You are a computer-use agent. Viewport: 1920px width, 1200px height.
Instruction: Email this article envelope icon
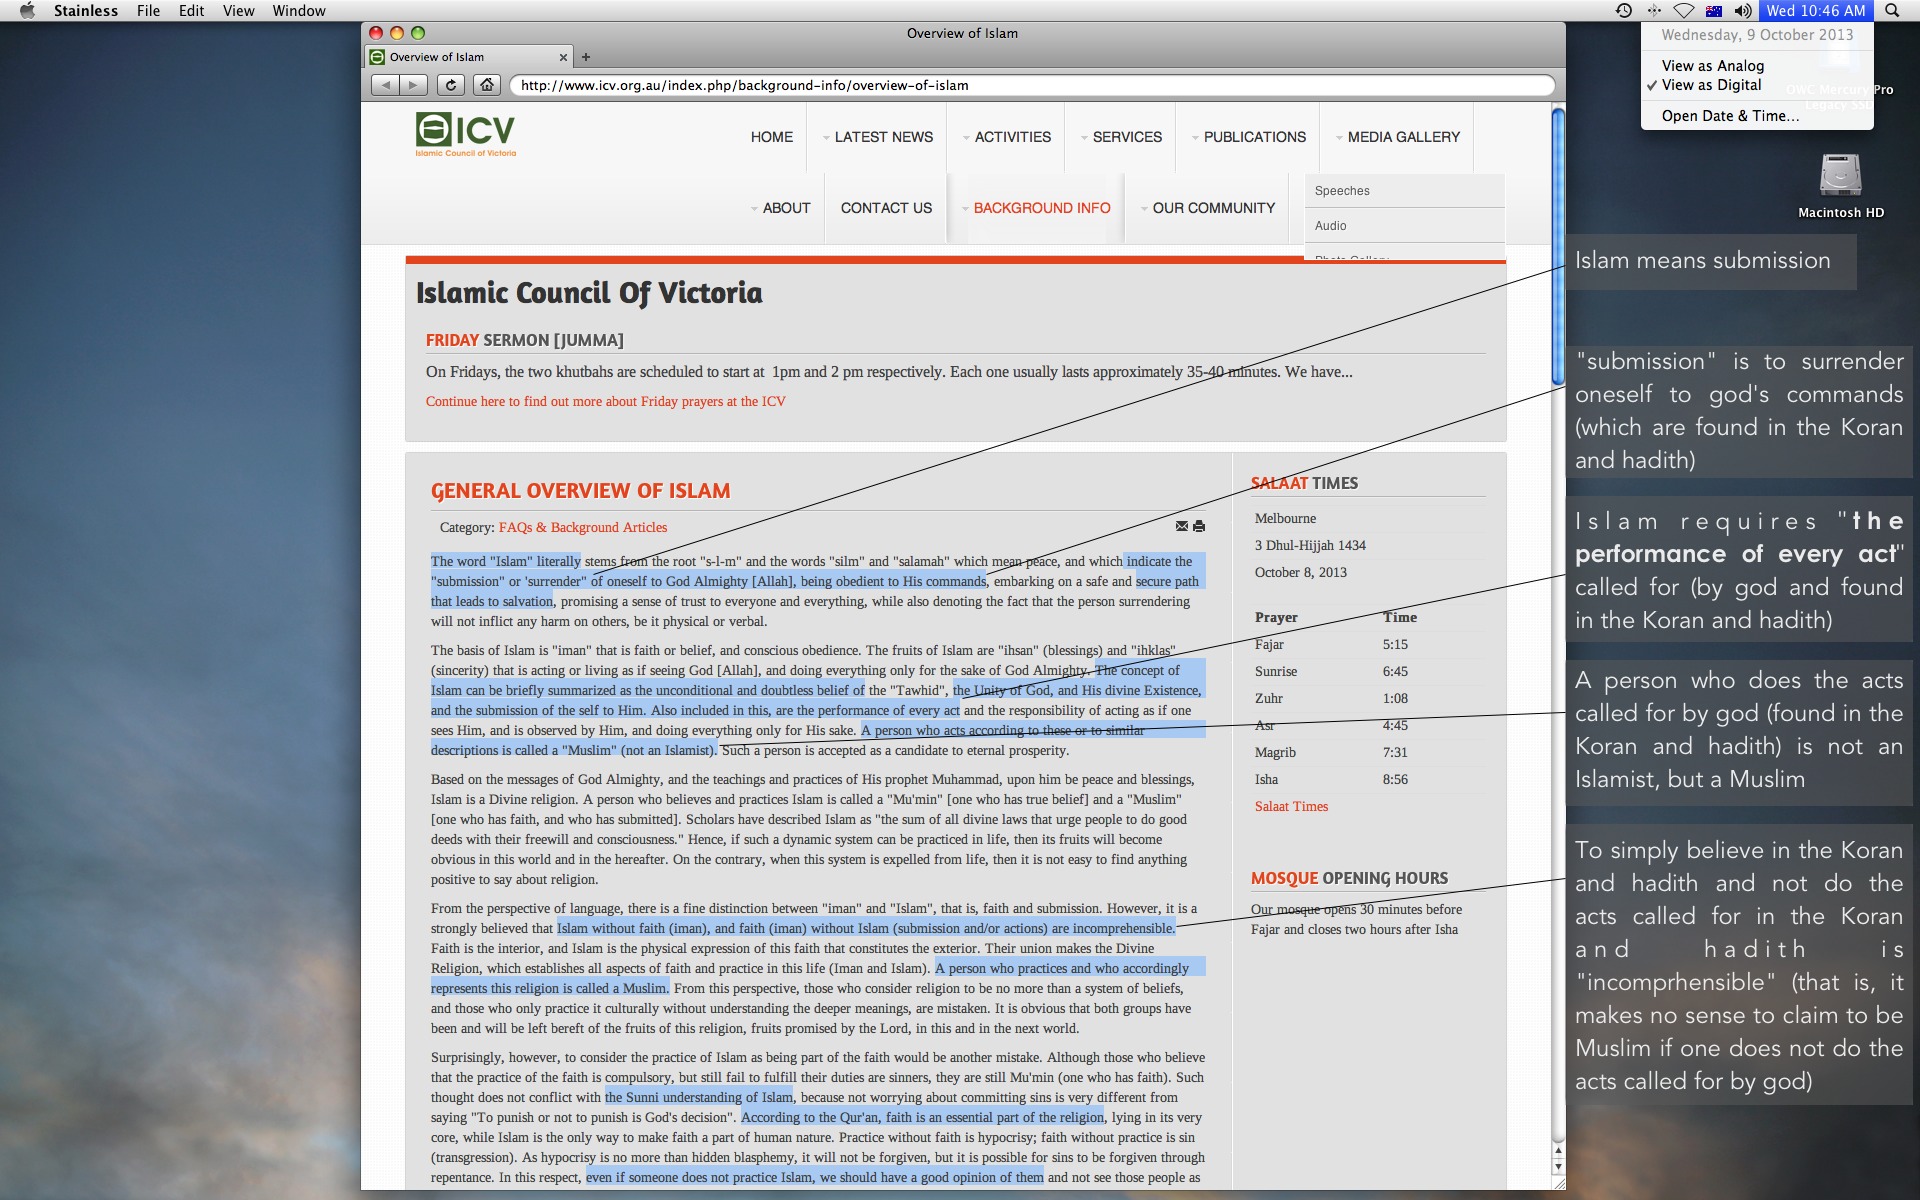coord(1182,526)
